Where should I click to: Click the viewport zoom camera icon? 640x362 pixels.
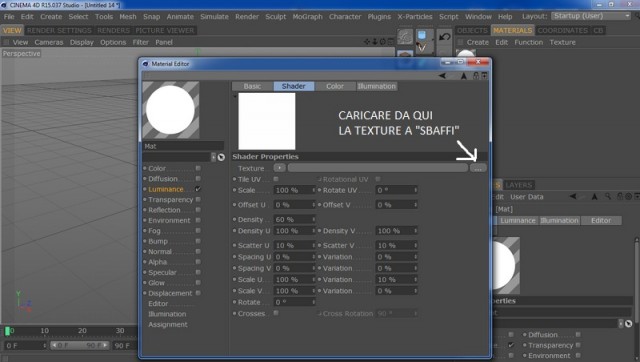(375, 42)
